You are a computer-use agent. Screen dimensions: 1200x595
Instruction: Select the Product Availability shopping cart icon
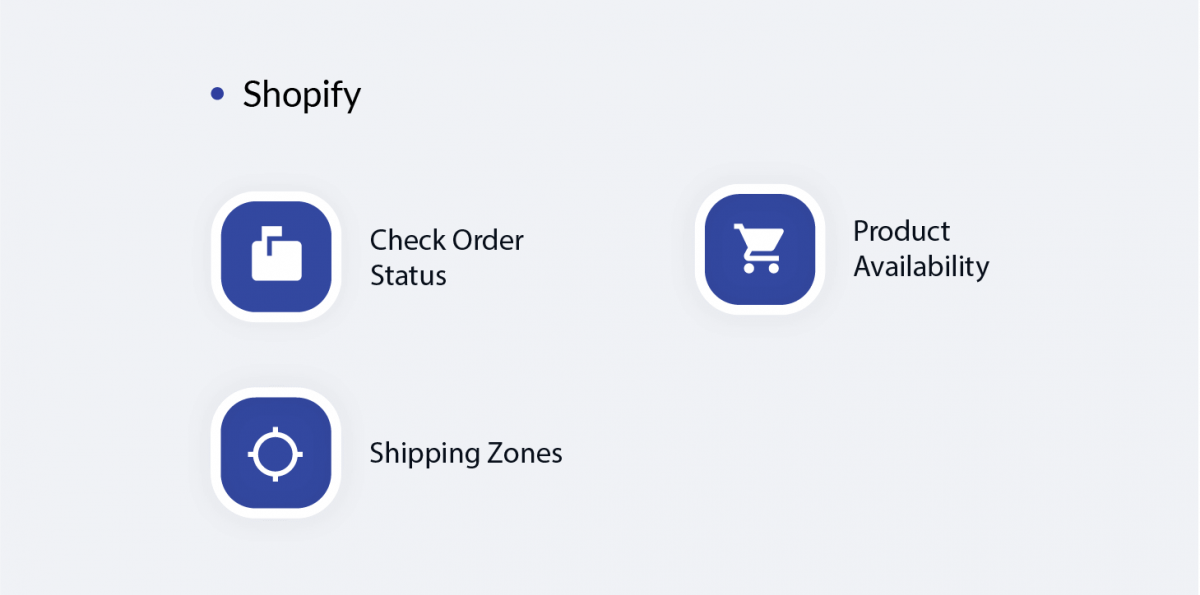click(760, 249)
